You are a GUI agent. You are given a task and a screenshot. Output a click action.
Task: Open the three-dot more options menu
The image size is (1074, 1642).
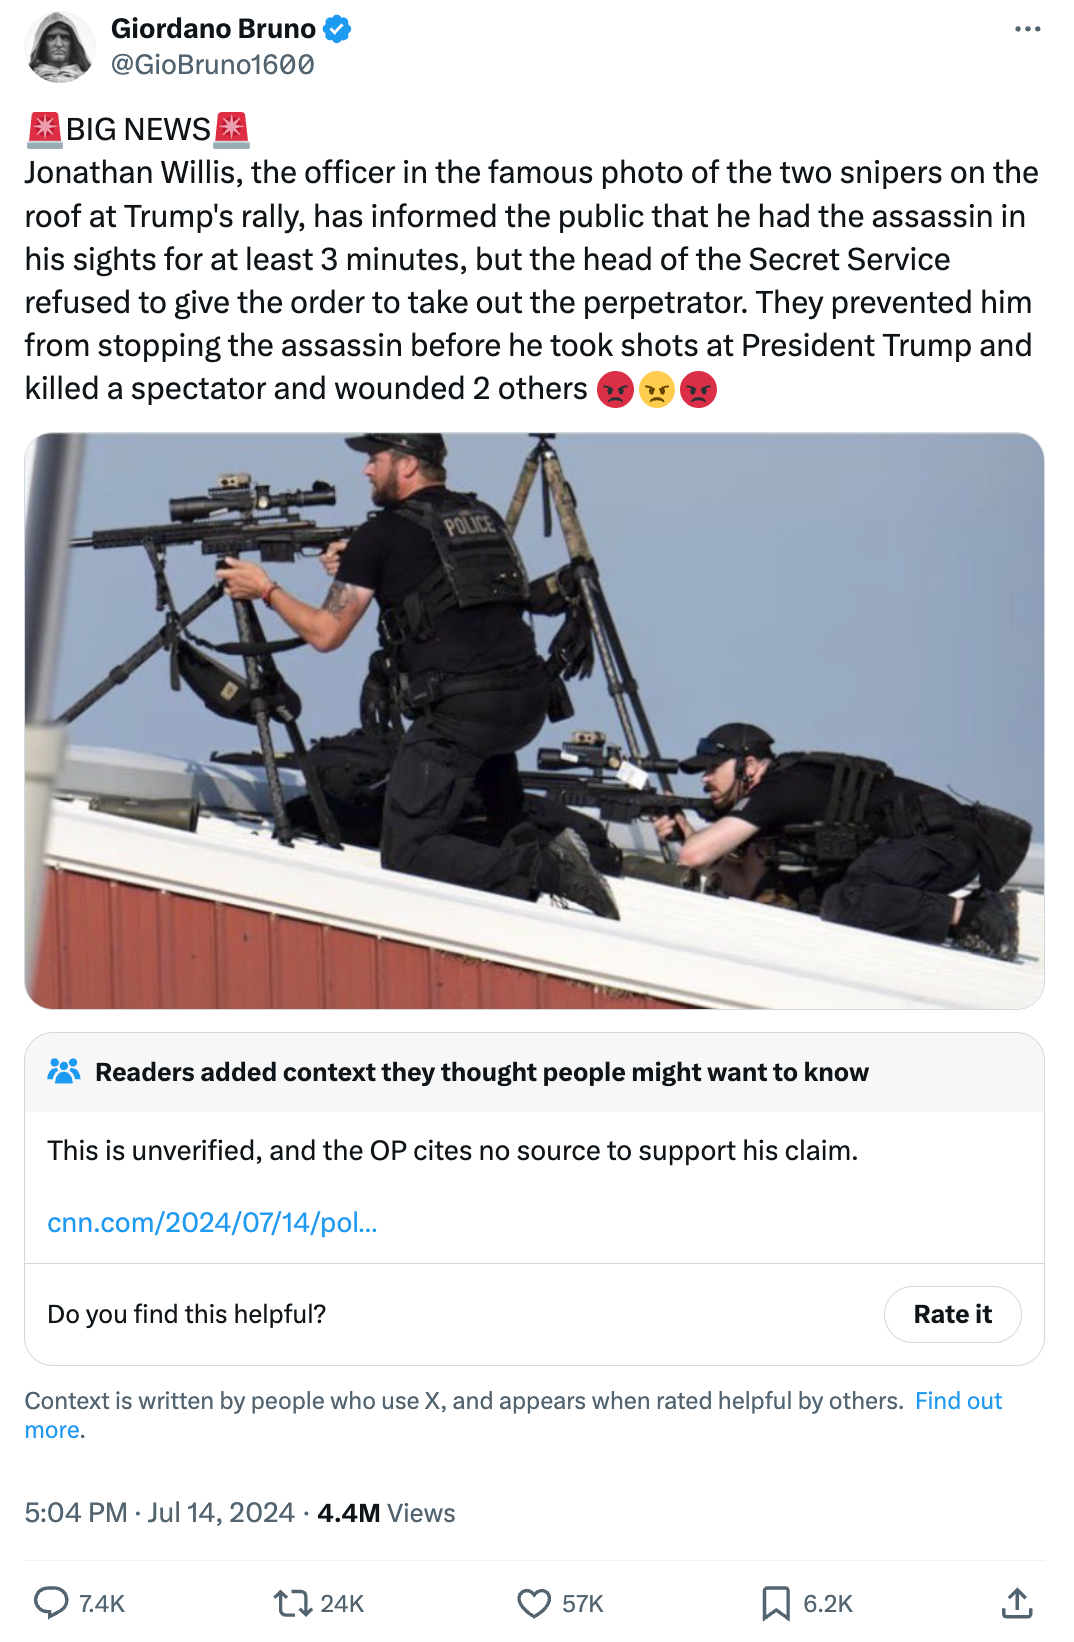coord(1027,29)
